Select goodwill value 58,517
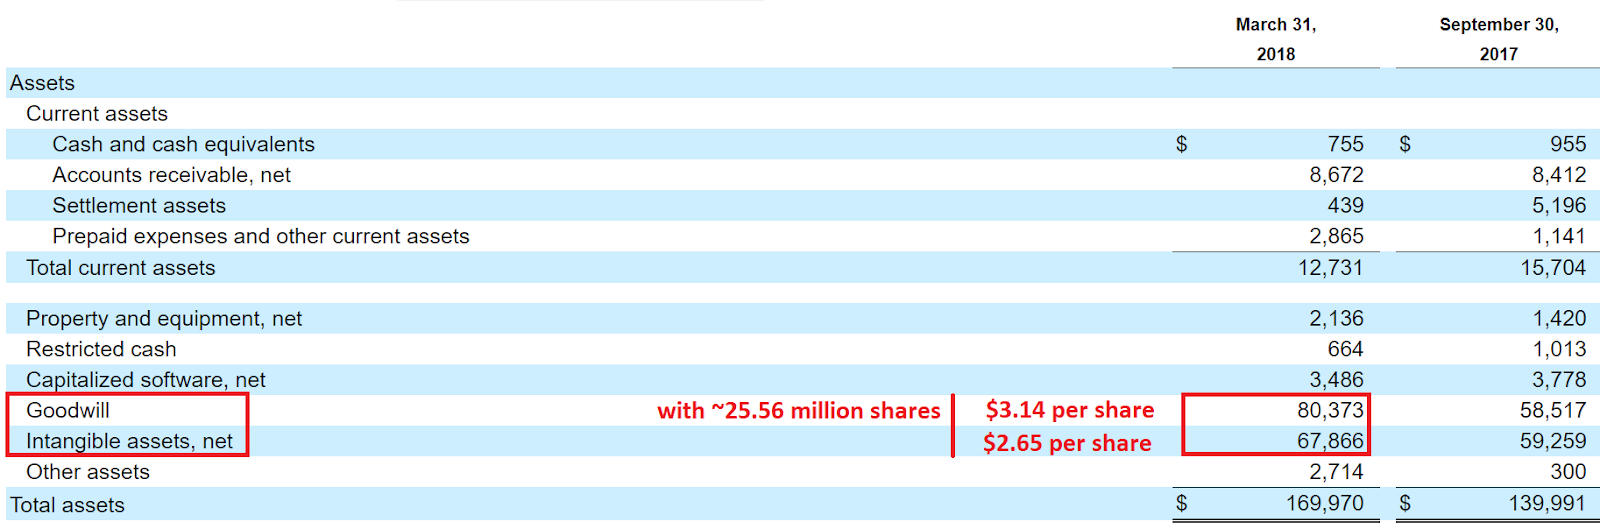Screen dimensions: 1600x529 pos(1553,411)
